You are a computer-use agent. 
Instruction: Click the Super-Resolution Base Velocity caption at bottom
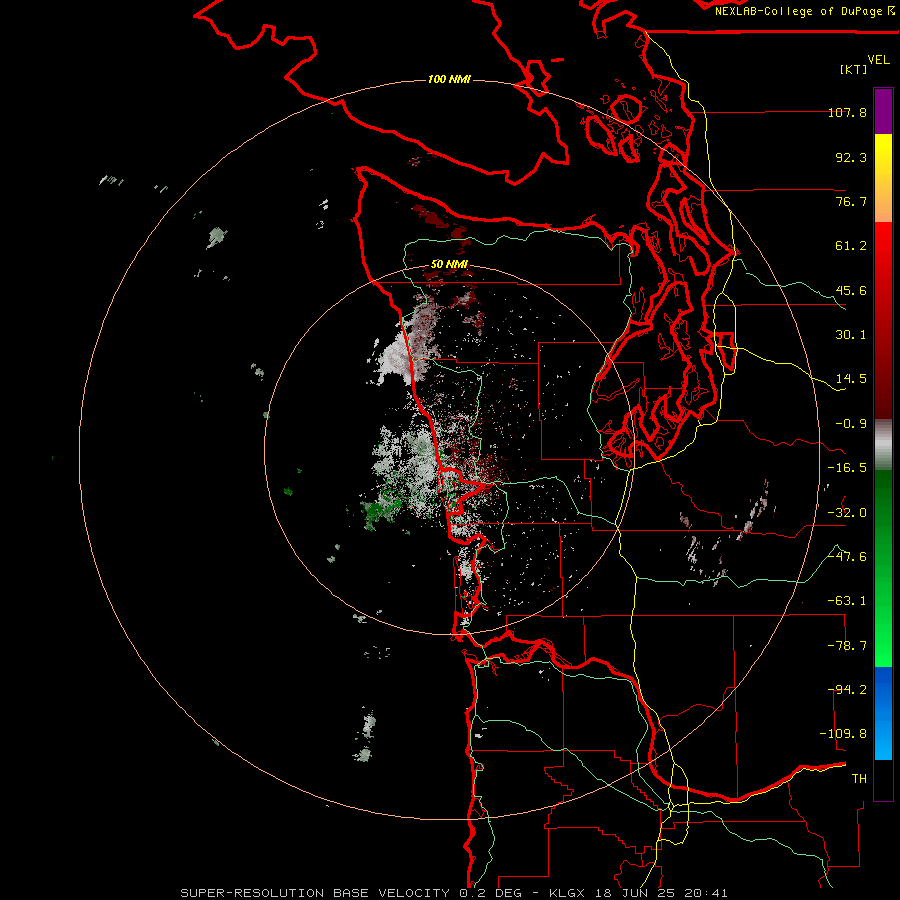tap(454, 893)
